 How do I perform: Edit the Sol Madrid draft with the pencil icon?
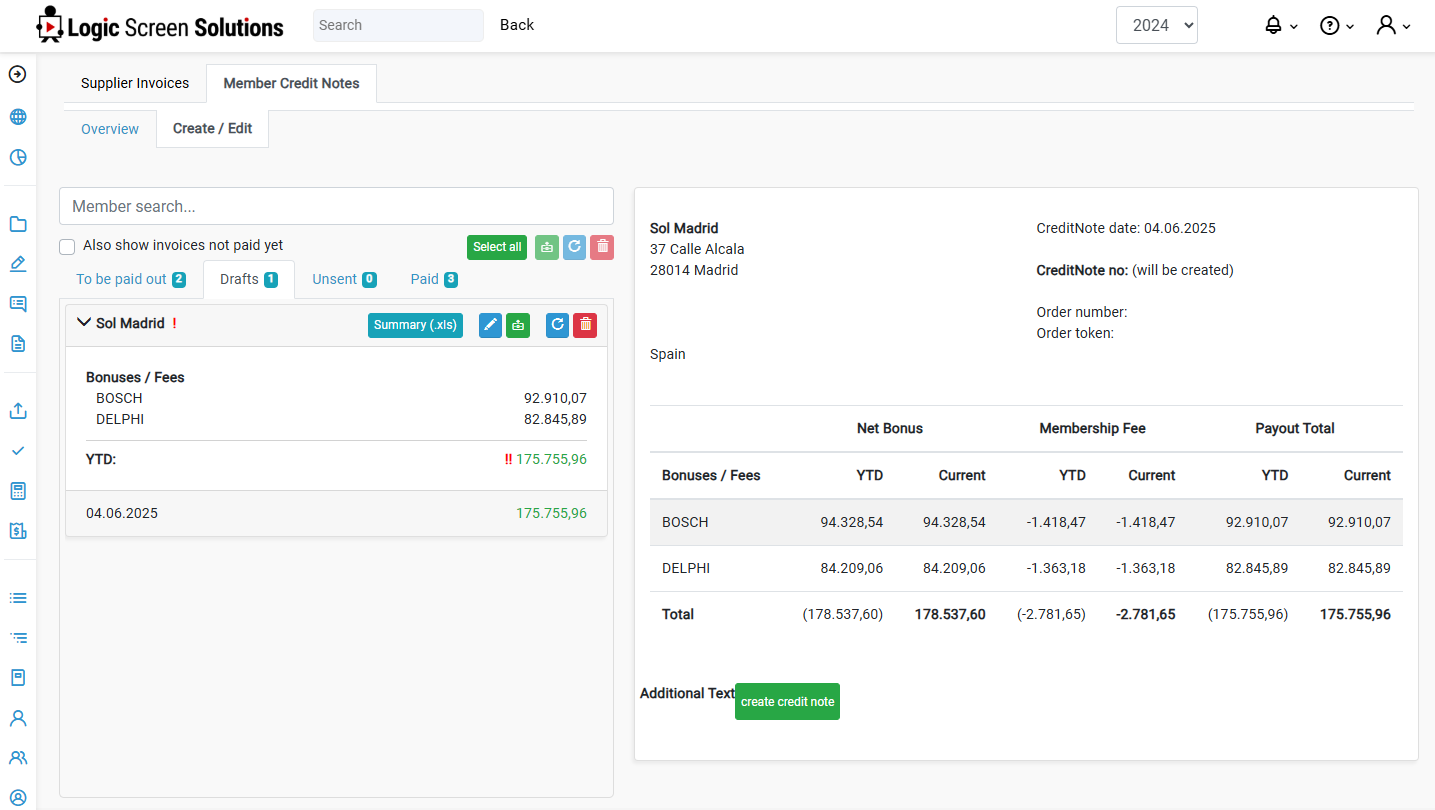[490, 325]
